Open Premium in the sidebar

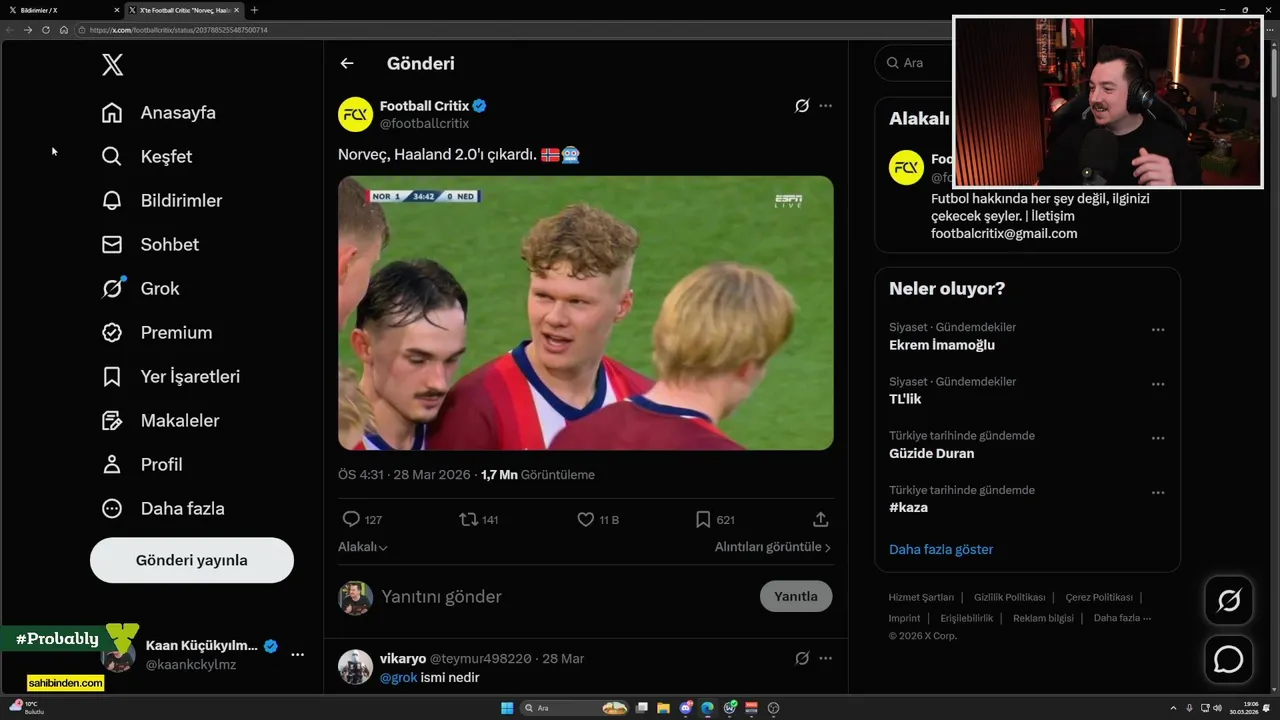click(156, 333)
